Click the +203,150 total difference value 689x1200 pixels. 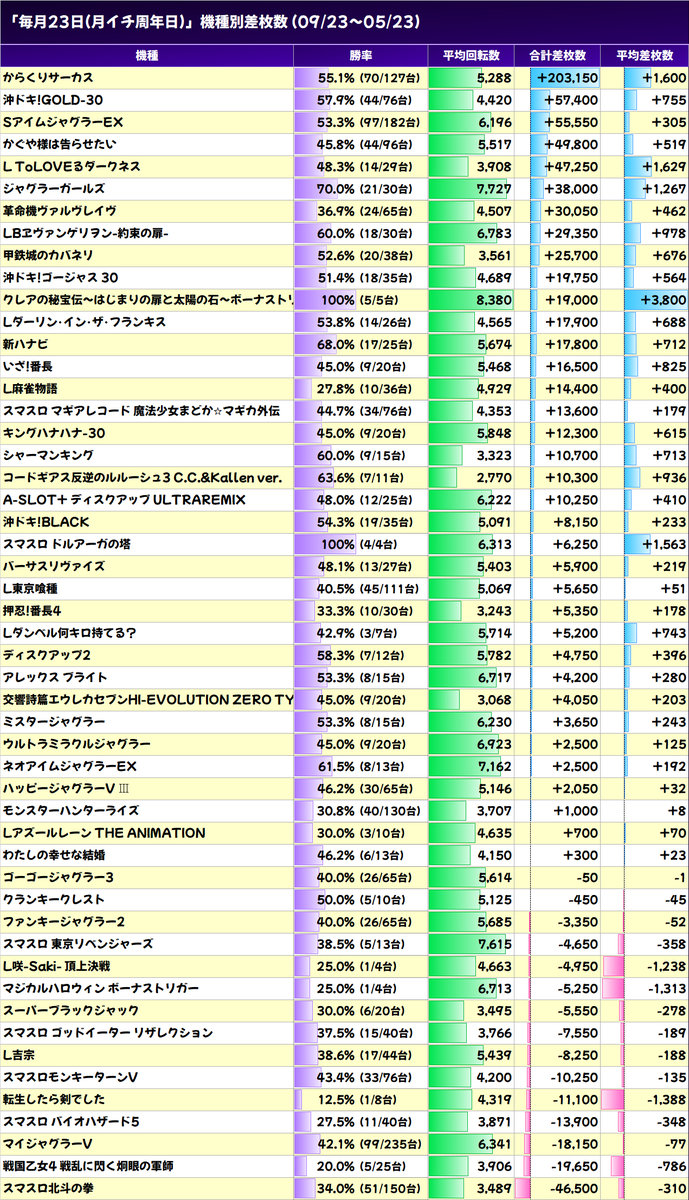point(567,78)
